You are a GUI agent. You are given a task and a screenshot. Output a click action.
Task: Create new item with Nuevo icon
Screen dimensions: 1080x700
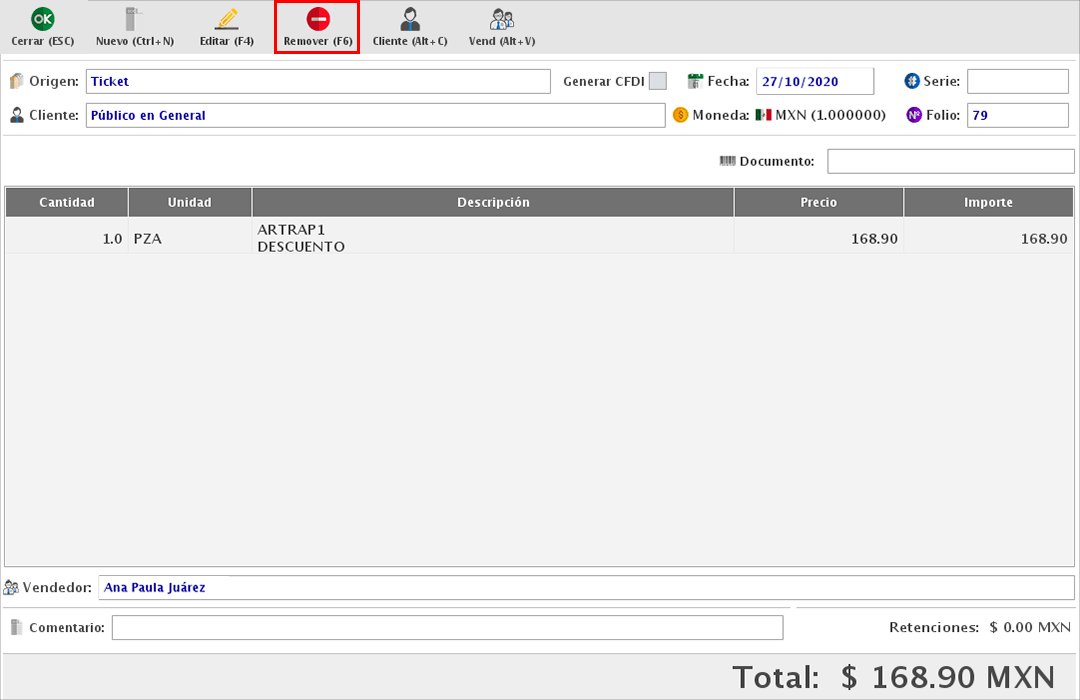[x=134, y=19]
